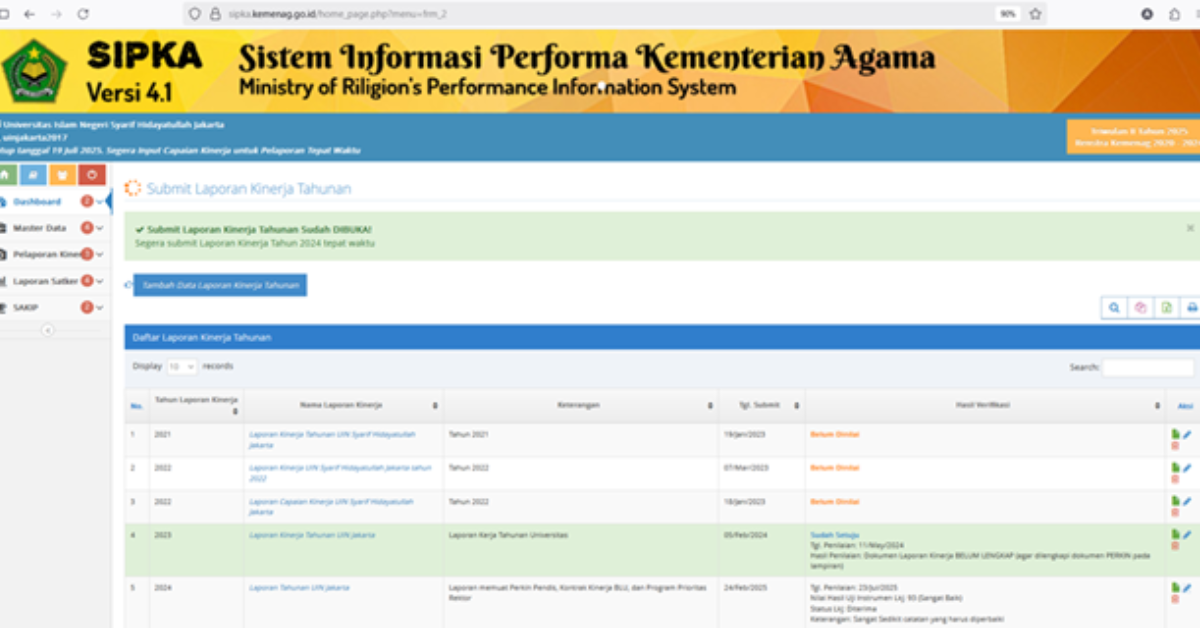Collapse the sidebar with the round arrow button

pos(48,330)
